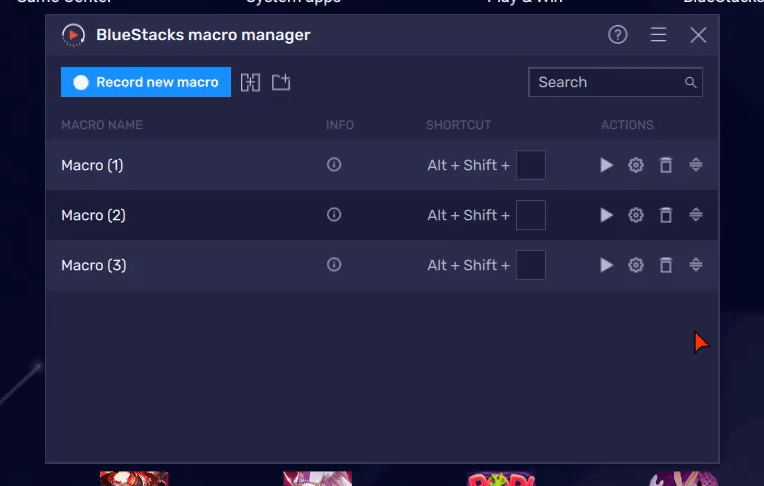The image size is (764, 486).
Task: Delete Macro (1) with trash icon
Action: (x=666, y=165)
